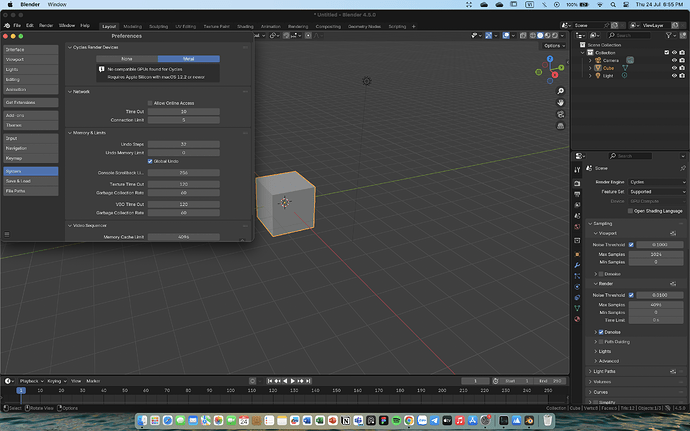The image size is (690, 431).
Task: Open Interface section in Preferences
Action: pos(31,49)
